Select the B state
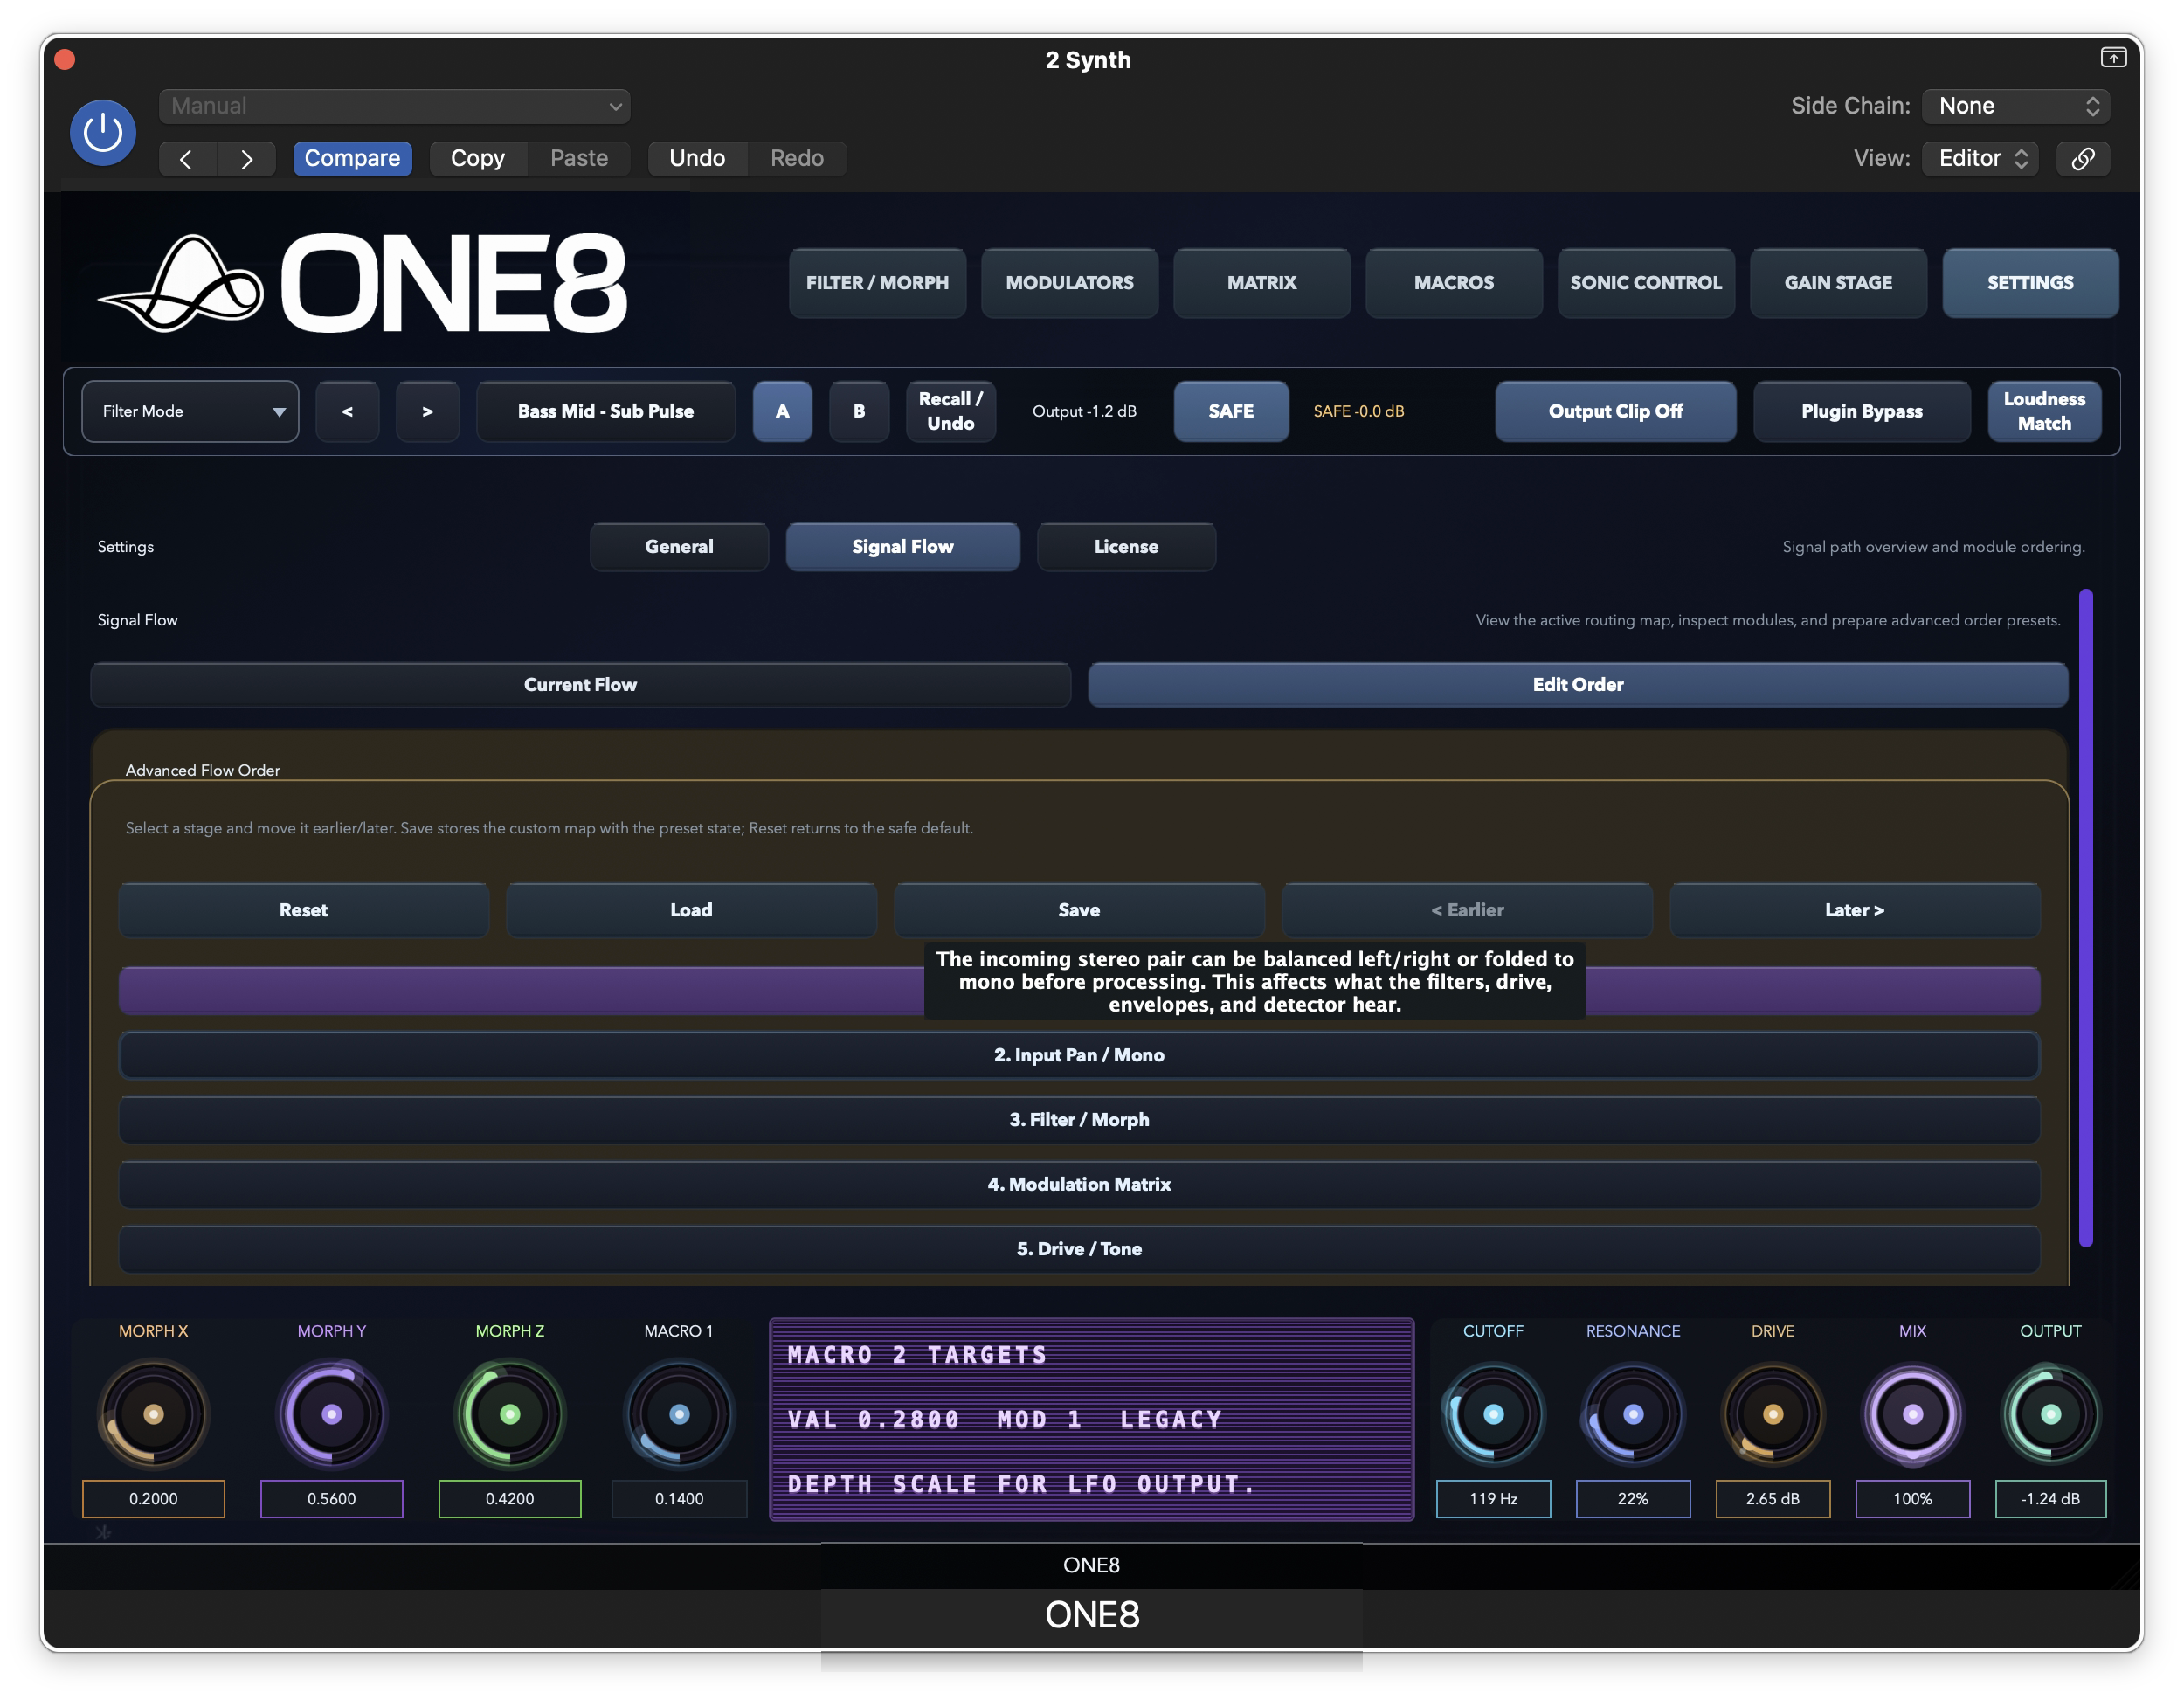The width and height of the screenshot is (2184, 1700). tap(859, 411)
